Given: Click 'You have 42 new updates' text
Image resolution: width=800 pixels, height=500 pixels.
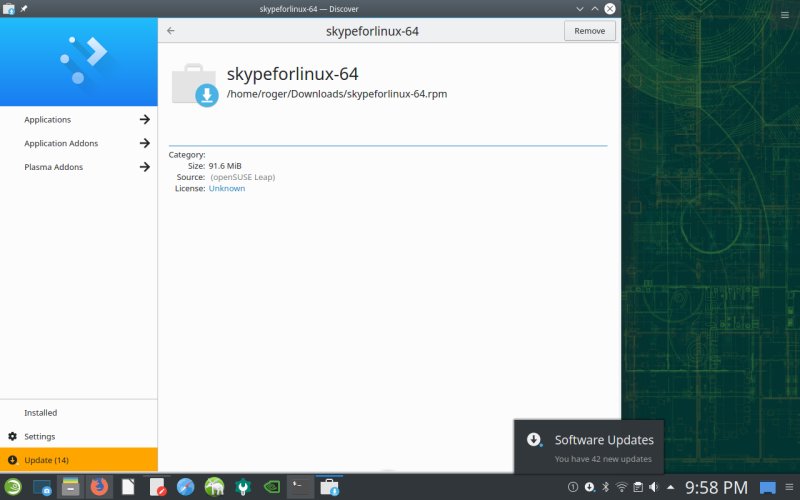Looking at the screenshot, I should [x=603, y=459].
